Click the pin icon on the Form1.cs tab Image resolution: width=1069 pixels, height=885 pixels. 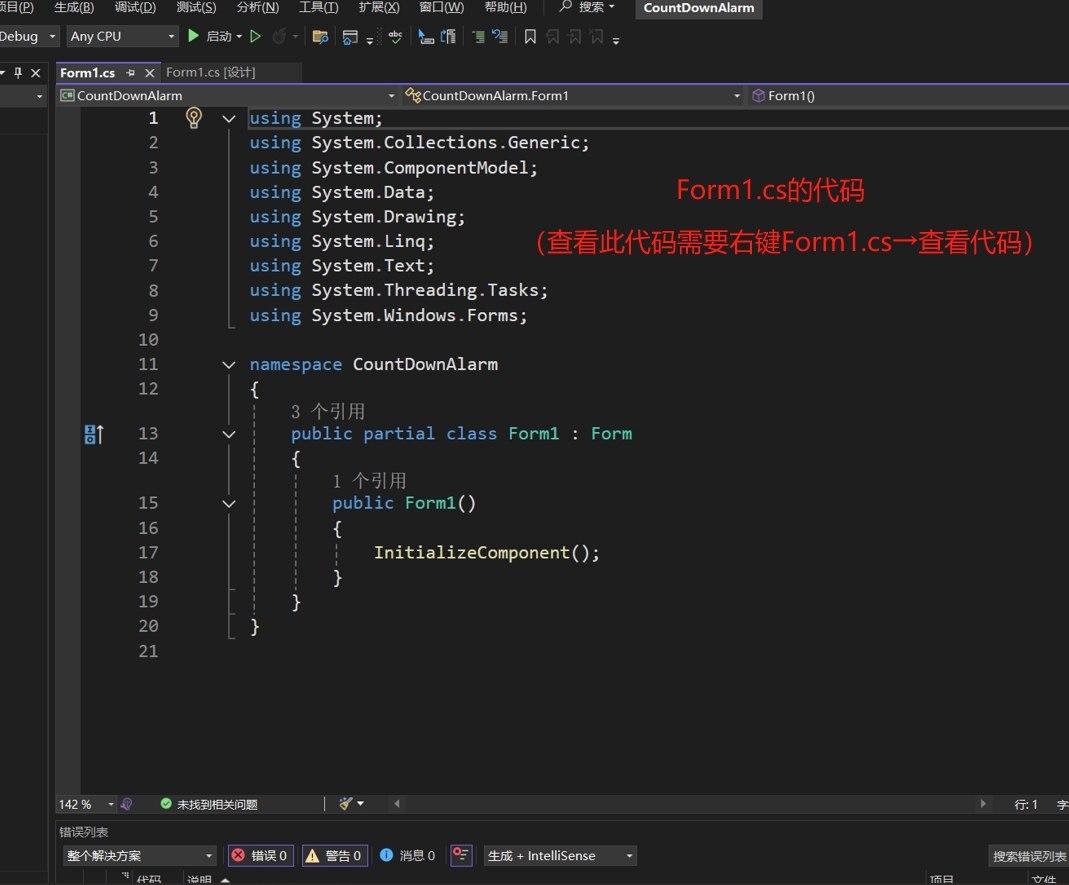(x=131, y=73)
